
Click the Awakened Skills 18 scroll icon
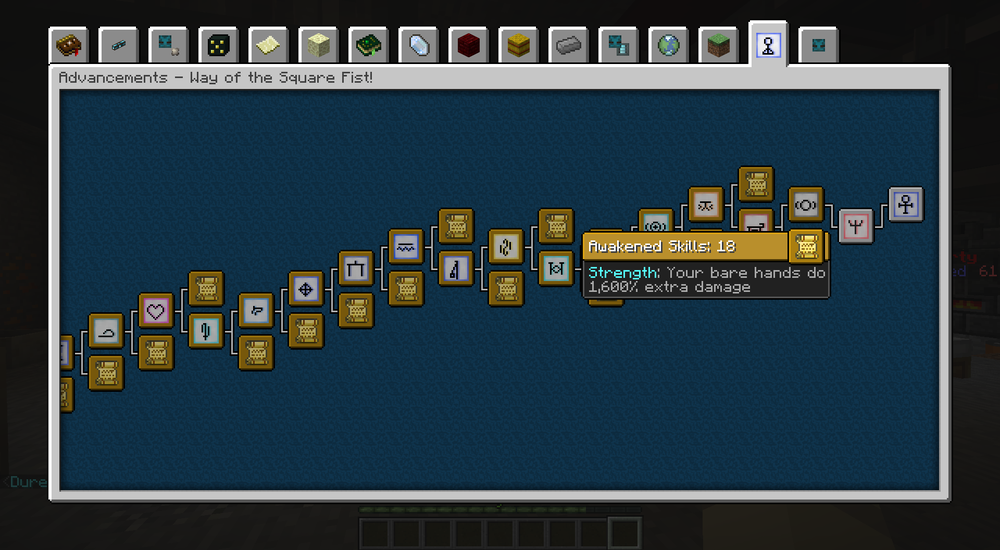806,246
